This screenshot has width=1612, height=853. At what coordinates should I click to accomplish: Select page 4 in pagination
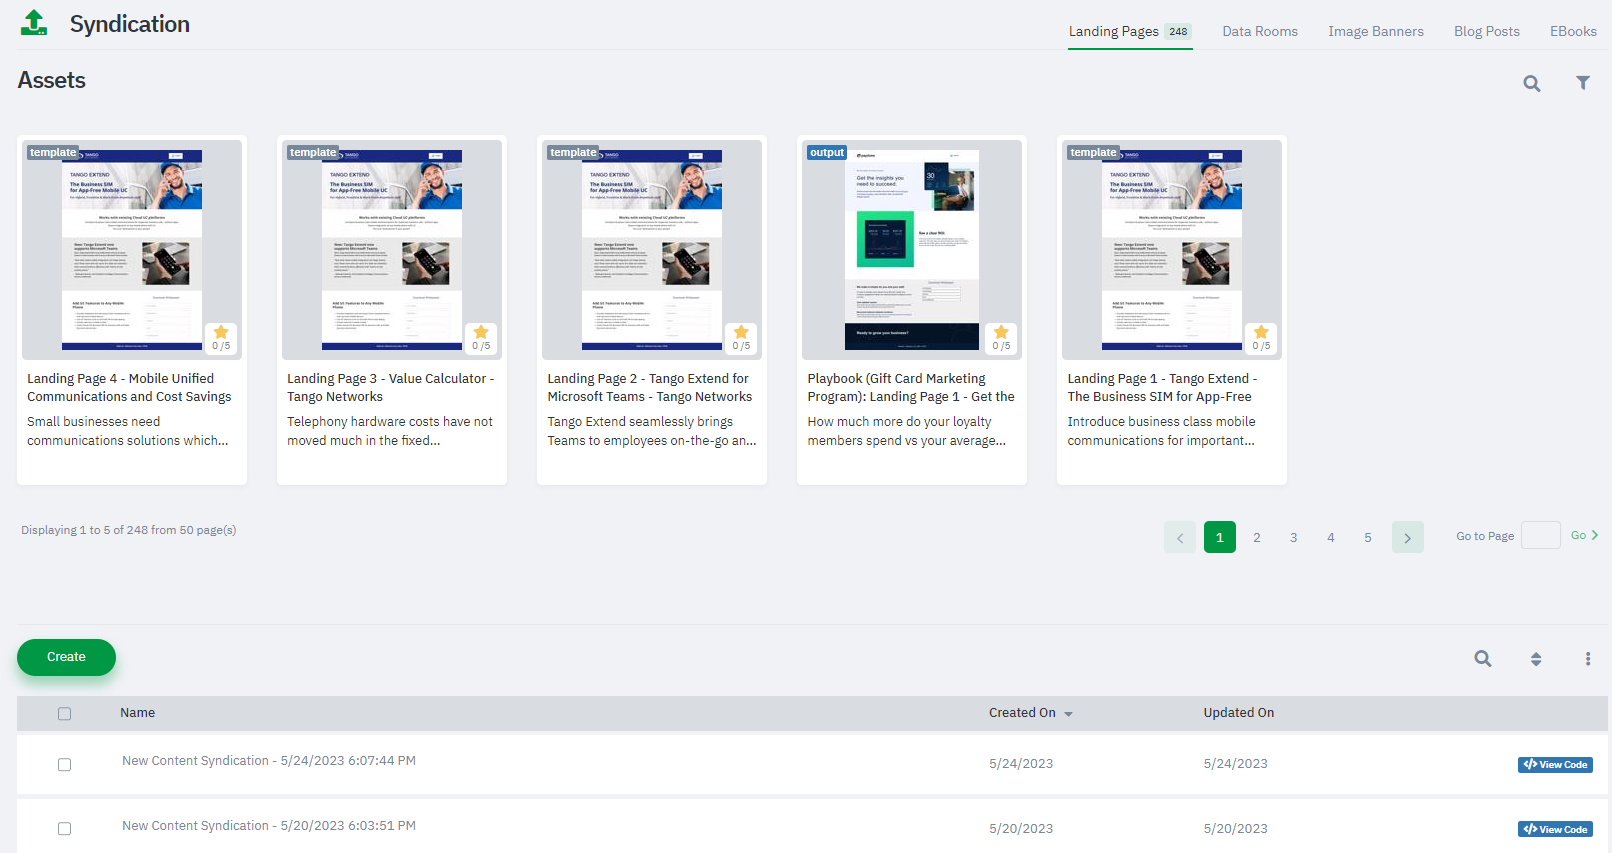click(1331, 538)
